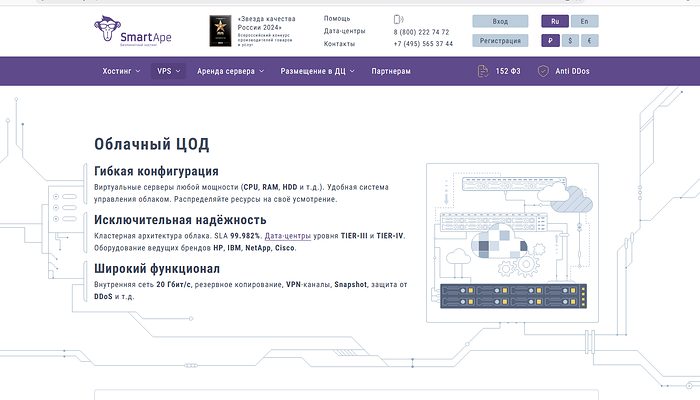Image resolution: width=700 pixels, height=400 pixels.
Task: Open the Контакты link
Action: click(x=339, y=44)
